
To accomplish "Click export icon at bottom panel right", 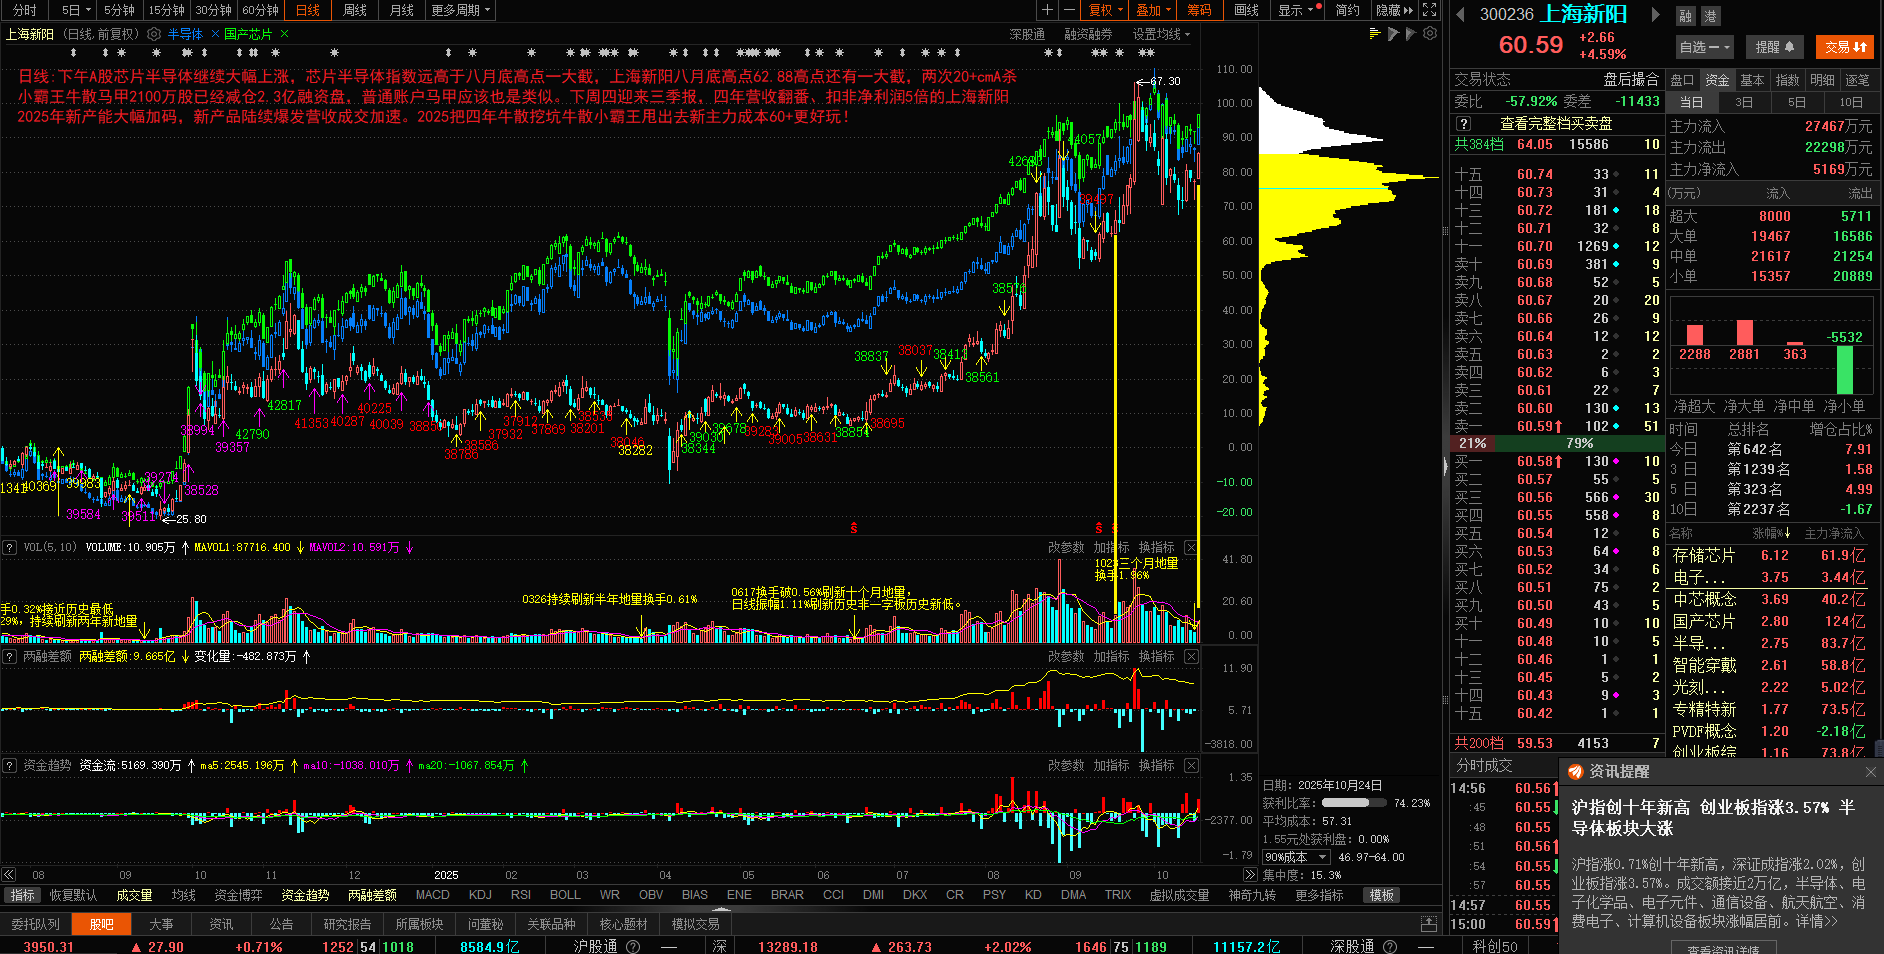I will (1429, 924).
